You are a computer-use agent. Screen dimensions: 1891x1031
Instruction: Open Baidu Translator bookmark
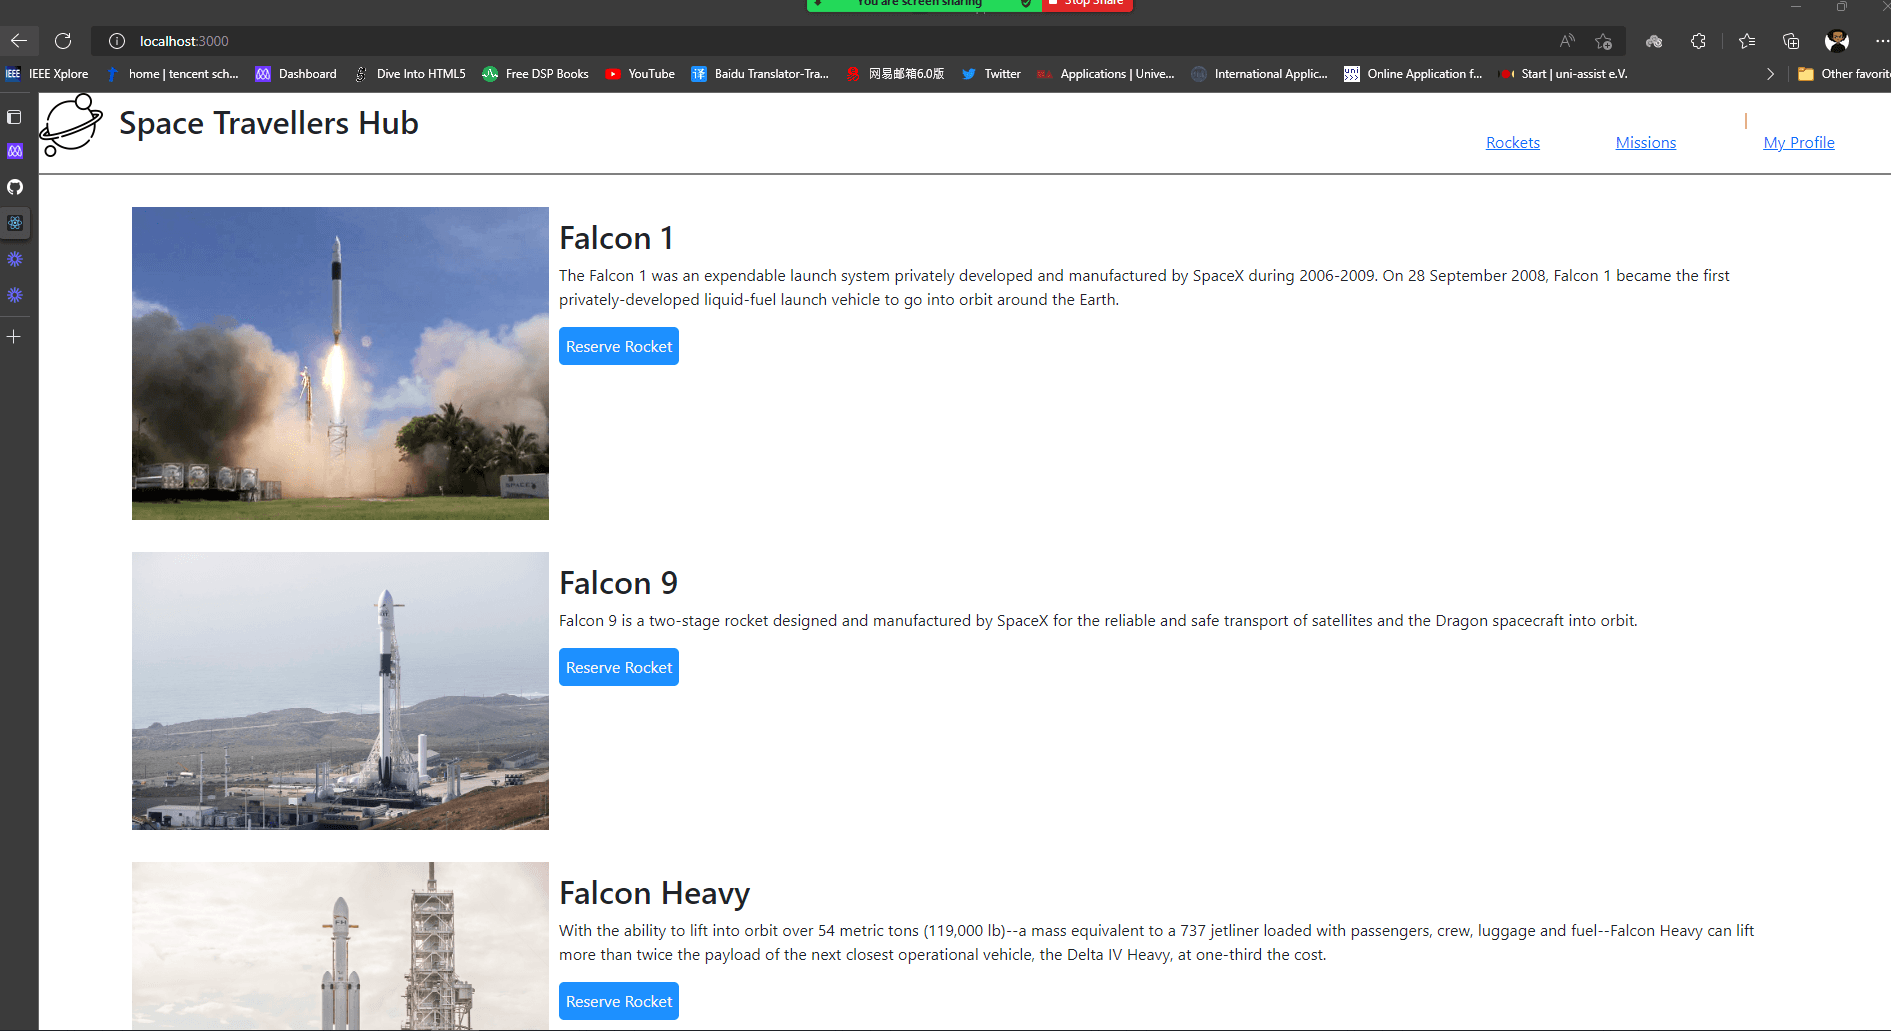760,74
